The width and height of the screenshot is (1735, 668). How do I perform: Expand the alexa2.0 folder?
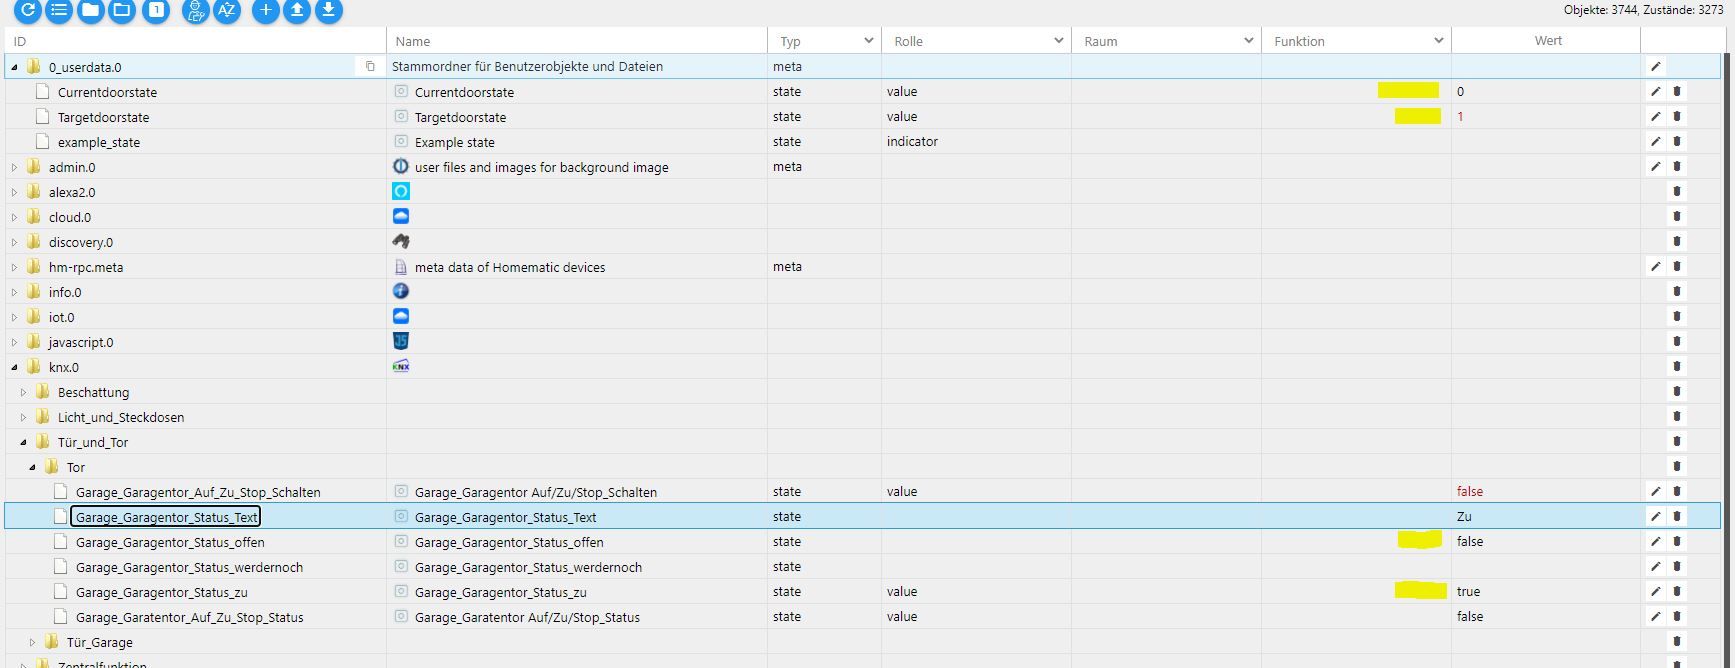pyautogui.click(x=15, y=192)
